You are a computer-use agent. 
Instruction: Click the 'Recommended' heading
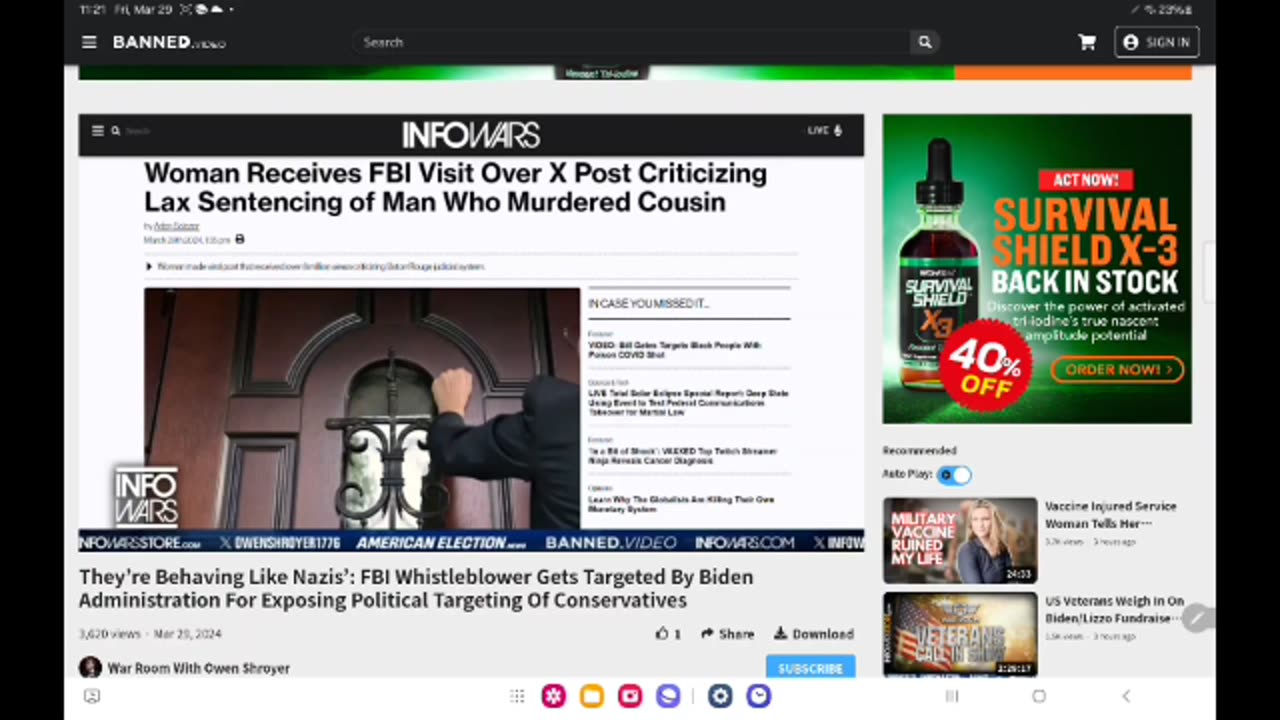click(919, 451)
